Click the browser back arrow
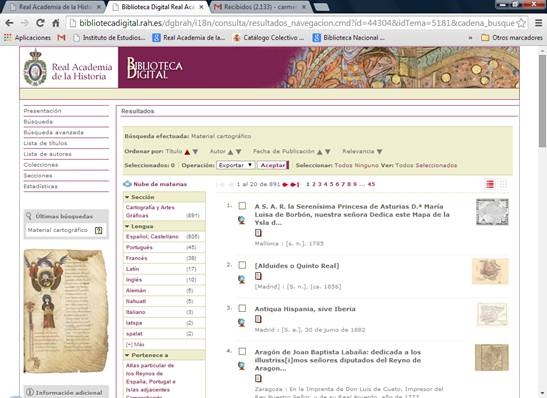 (9, 23)
